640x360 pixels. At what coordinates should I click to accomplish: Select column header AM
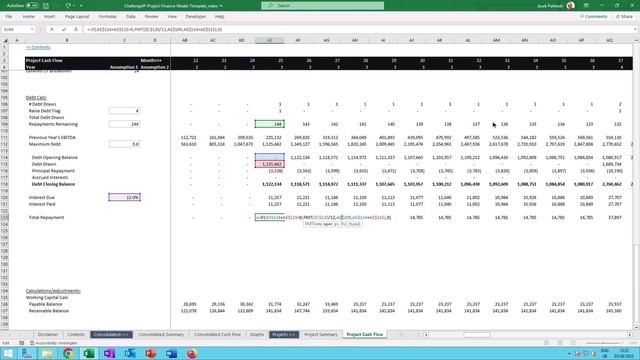496,40
